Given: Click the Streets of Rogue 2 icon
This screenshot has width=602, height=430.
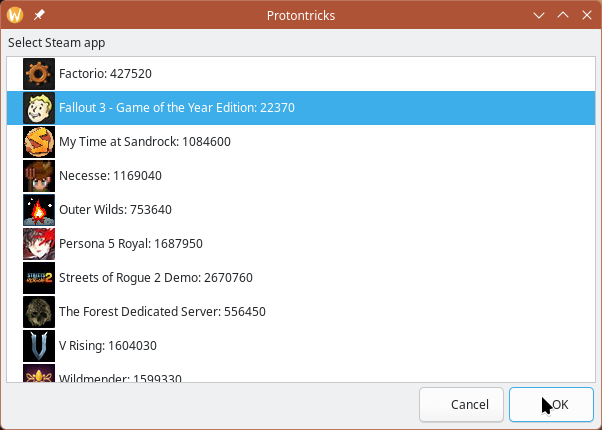Looking at the screenshot, I should 39,278.
